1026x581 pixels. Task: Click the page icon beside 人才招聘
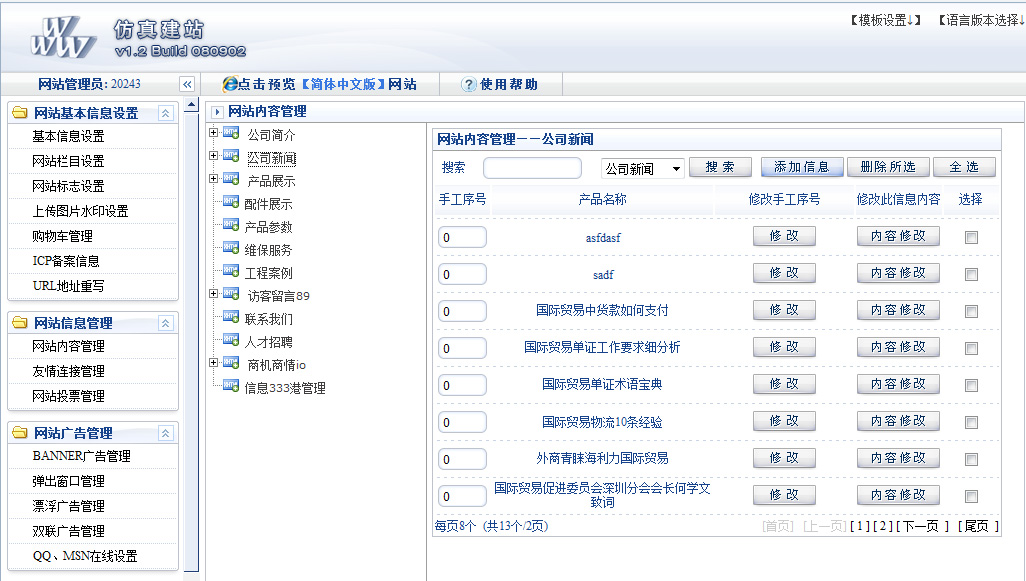(231, 341)
